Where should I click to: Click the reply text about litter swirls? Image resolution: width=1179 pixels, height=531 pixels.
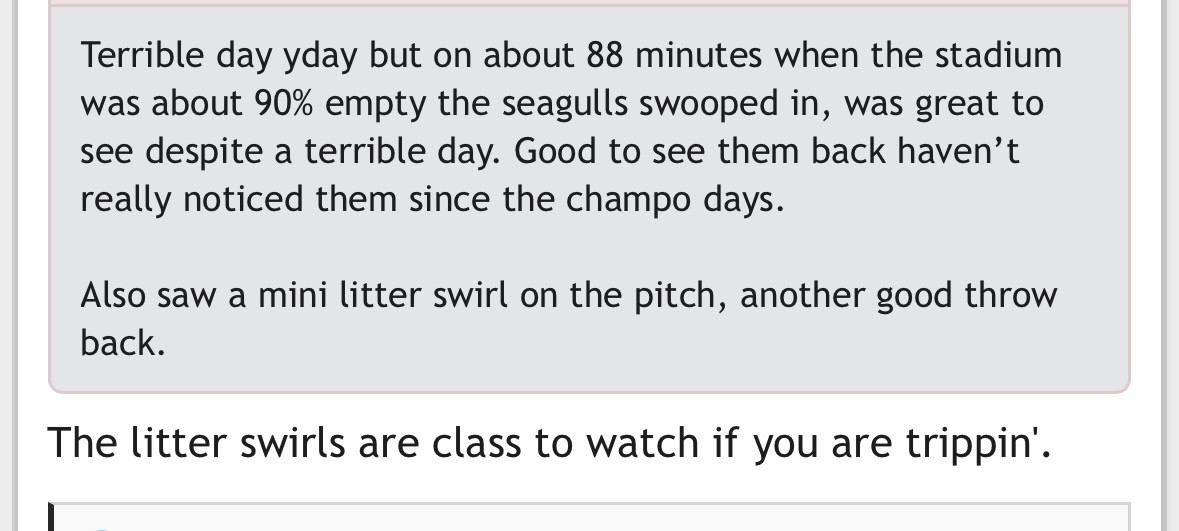(548, 442)
